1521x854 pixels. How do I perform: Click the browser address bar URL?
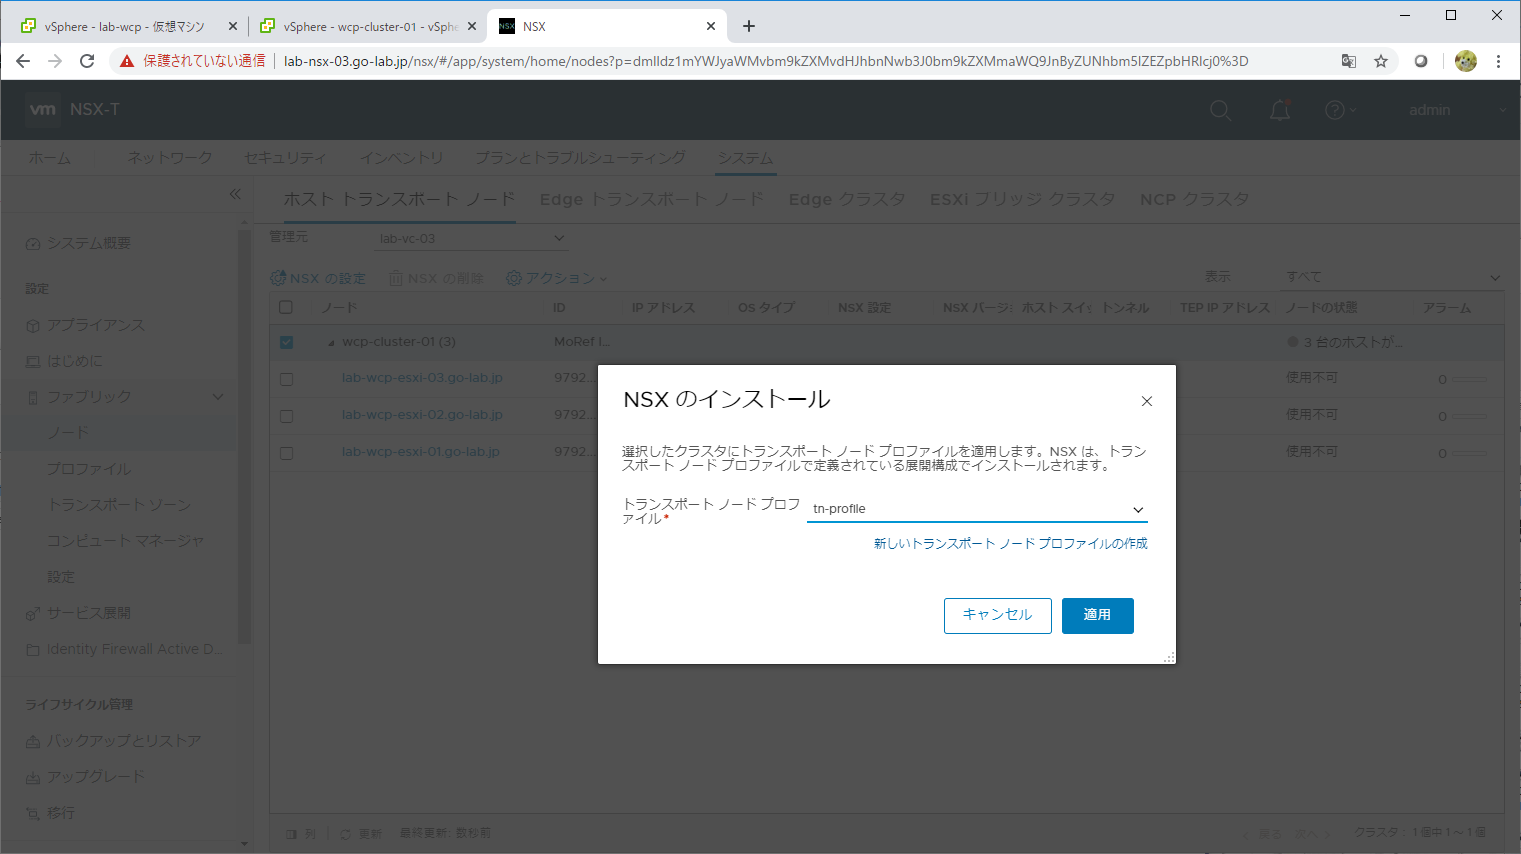pos(766,61)
